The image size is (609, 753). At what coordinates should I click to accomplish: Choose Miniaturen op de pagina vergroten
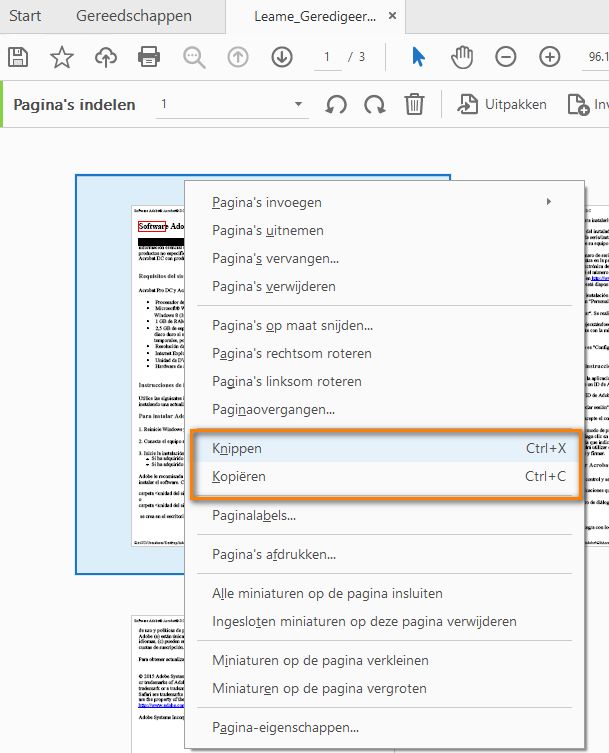tap(384, 688)
